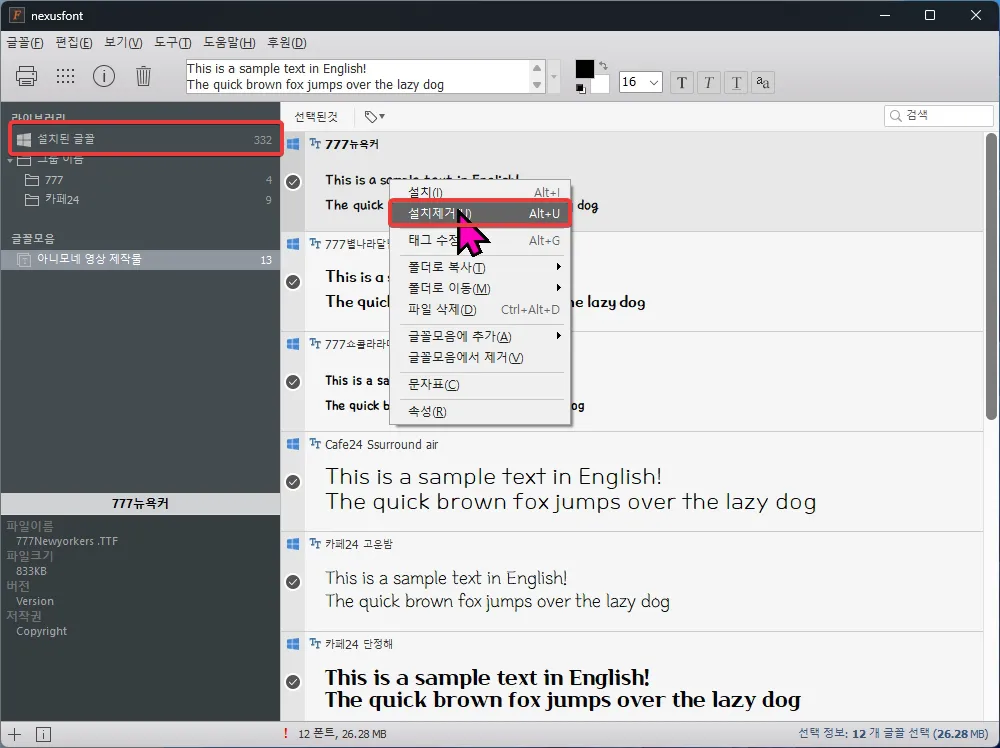Viewport: 1000px width, 748px height.
Task: Toggle the check mark for 카페24 고운밤
Action: [293, 582]
